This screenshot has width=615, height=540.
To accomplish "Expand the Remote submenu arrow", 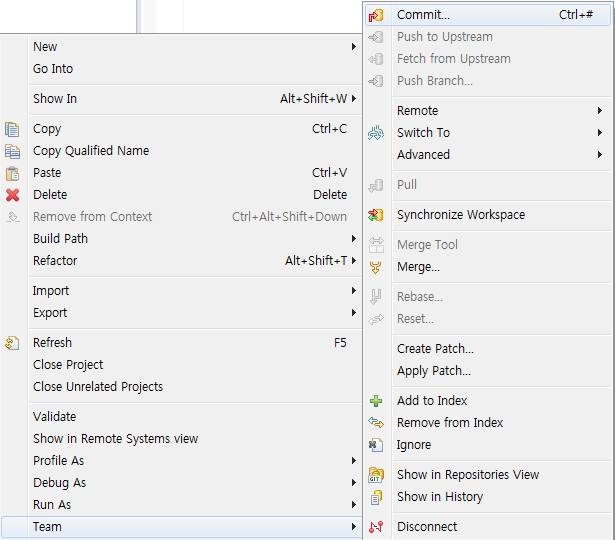I will pyautogui.click(x=600, y=111).
